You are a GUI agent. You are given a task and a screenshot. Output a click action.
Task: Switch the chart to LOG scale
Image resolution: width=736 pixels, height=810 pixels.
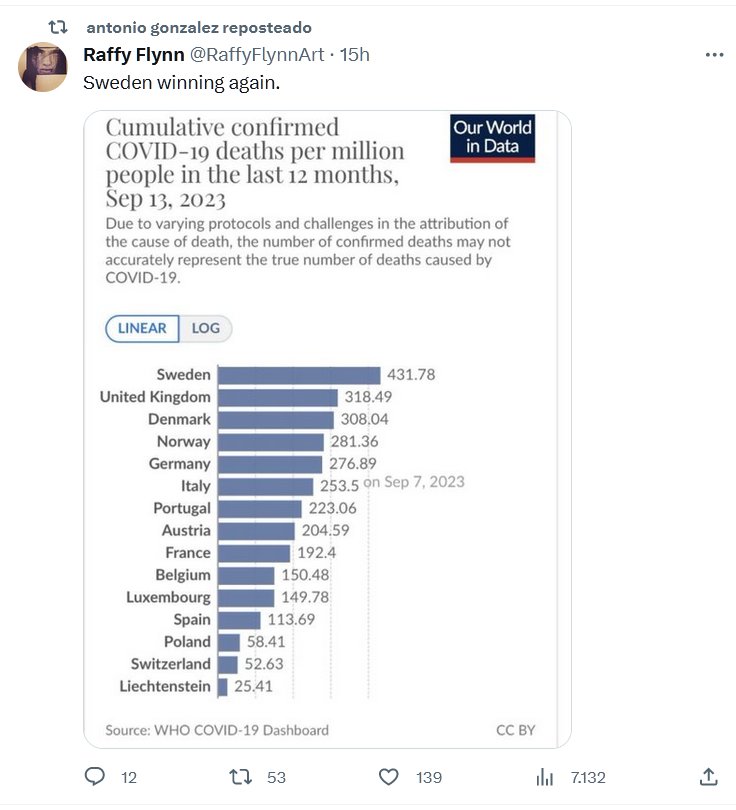tap(206, 328)
